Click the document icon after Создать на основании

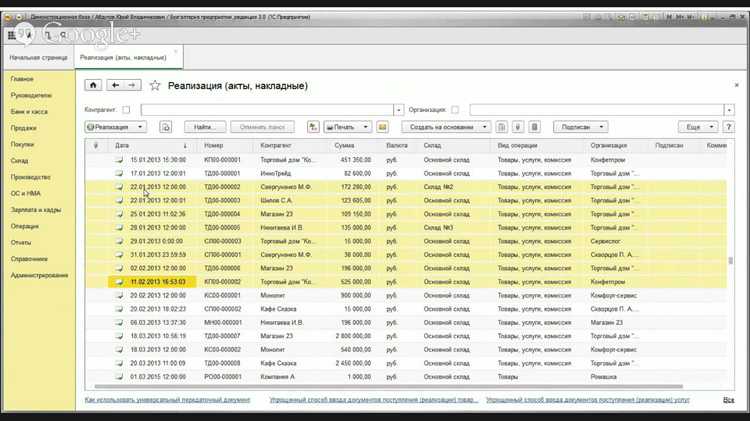[501, 127]
